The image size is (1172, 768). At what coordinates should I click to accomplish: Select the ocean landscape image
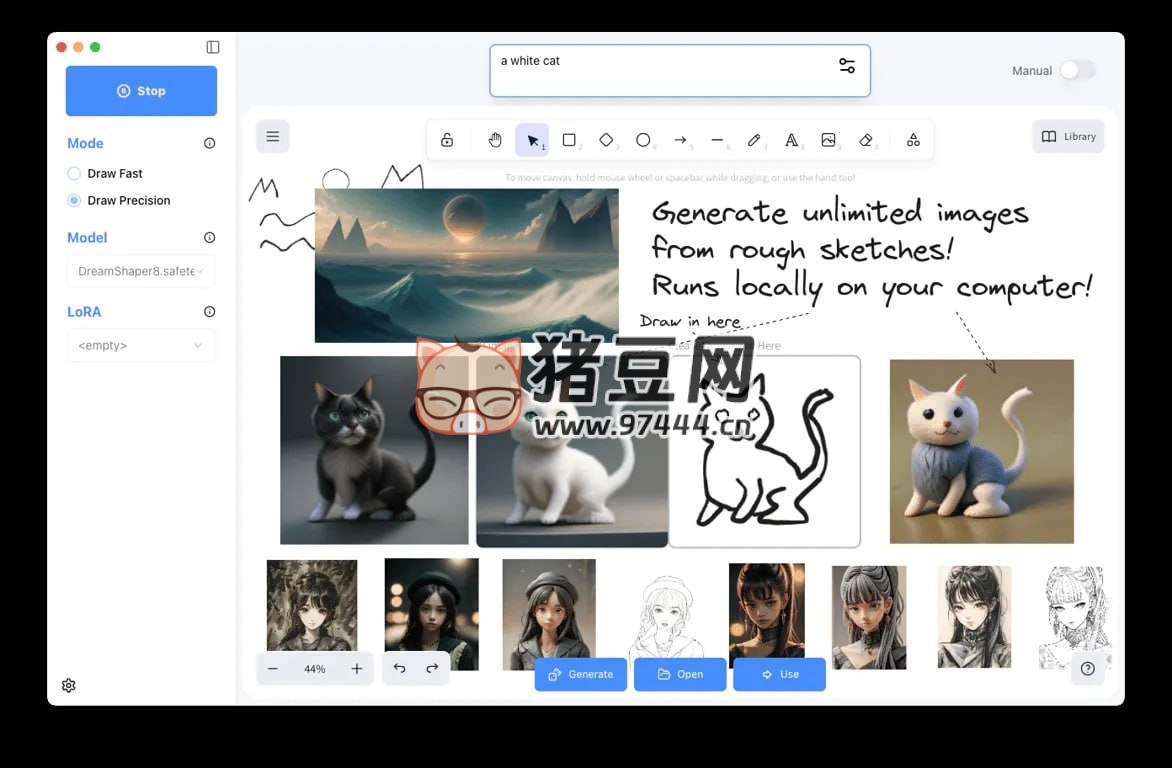(x=466, y=265)
